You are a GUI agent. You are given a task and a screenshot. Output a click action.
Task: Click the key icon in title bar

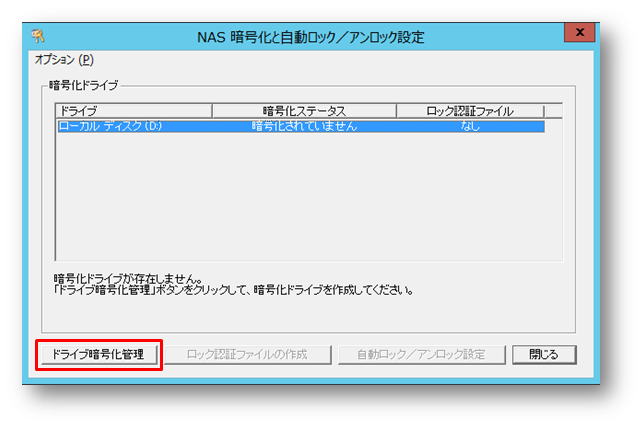tap(38, 36)
